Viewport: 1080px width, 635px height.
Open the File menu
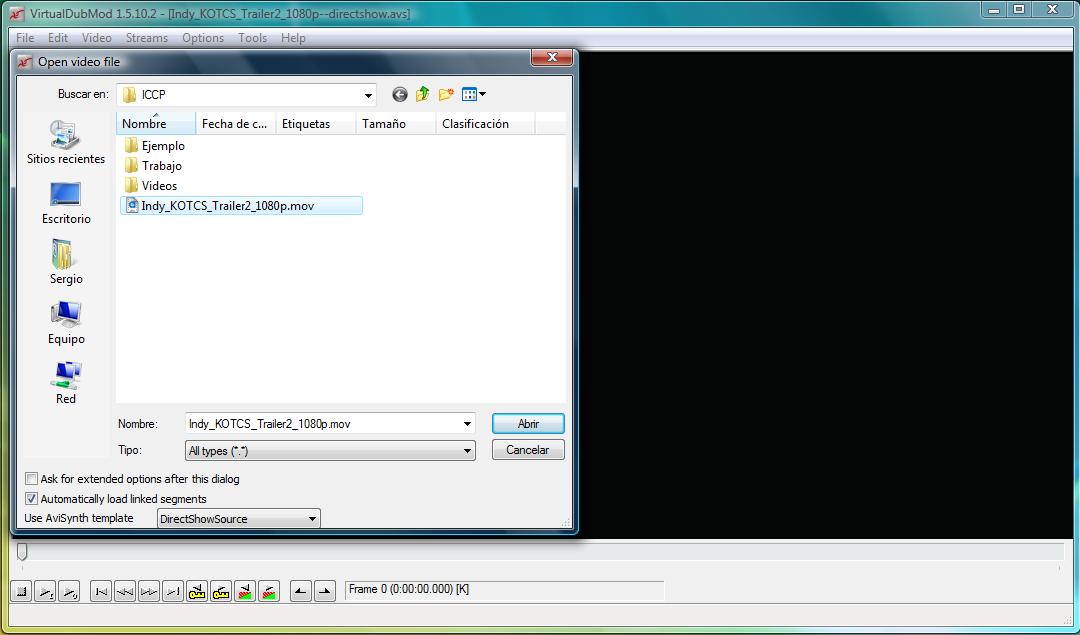point(25,38)
